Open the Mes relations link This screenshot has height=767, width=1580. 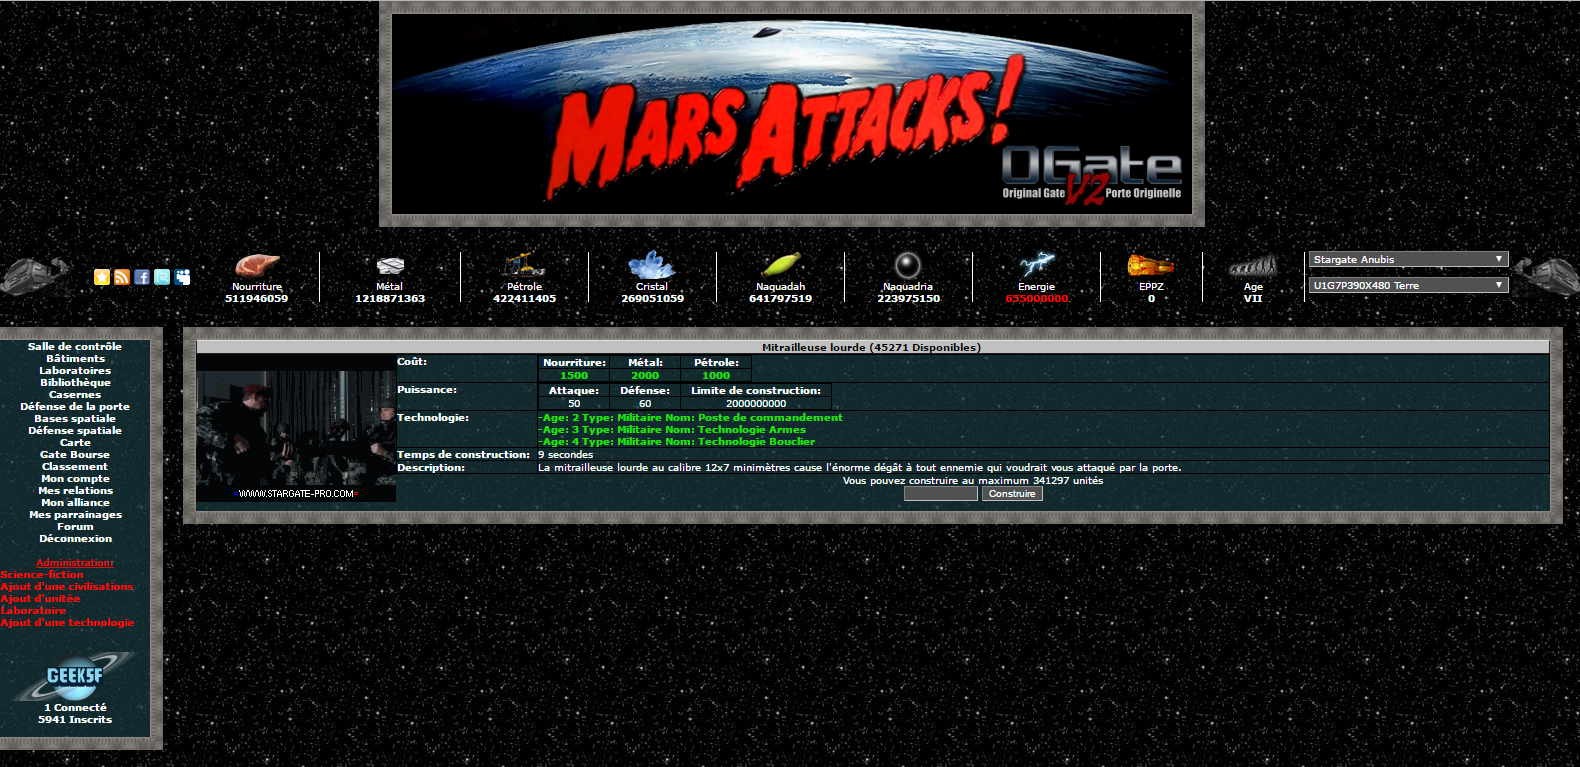coord(75,491)
